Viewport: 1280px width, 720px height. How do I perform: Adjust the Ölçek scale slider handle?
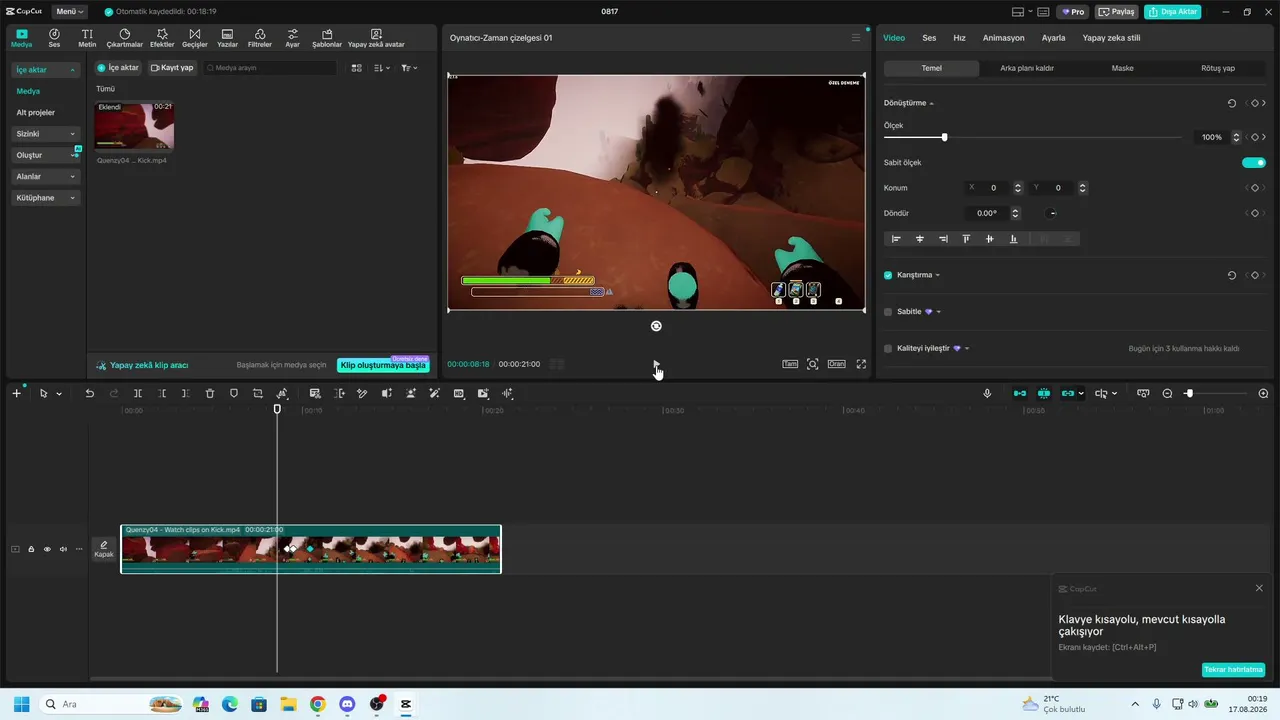(x=944, y=137)
